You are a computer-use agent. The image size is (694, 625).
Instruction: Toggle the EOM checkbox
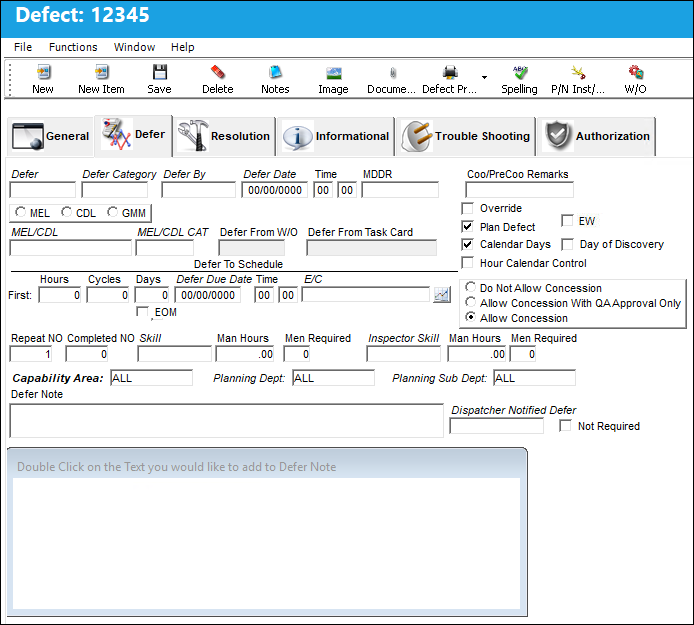point(143,312)
